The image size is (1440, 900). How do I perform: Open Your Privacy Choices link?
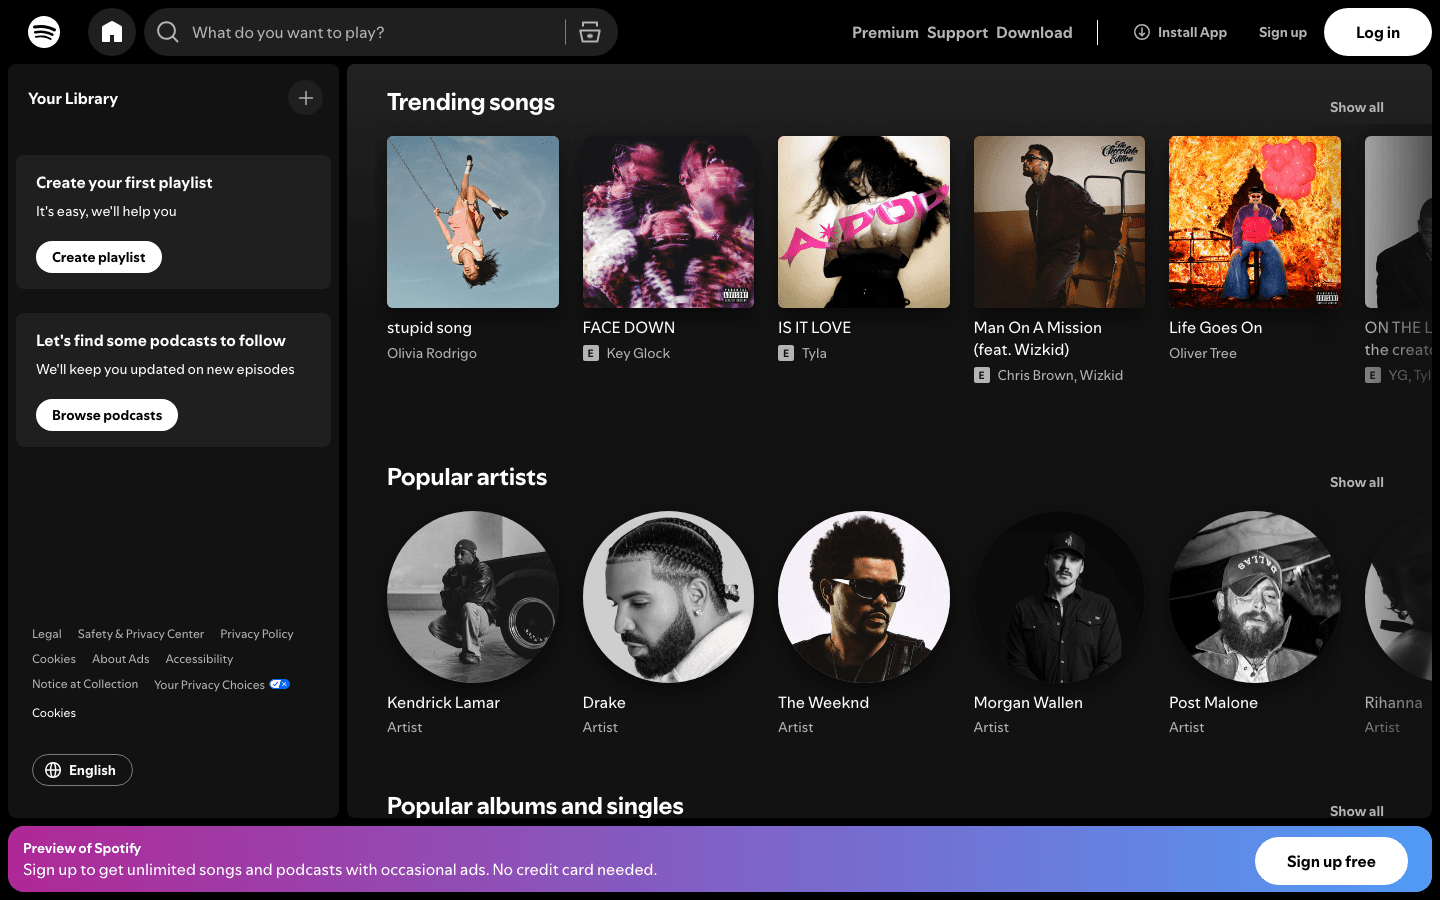[x=221, y=685]
